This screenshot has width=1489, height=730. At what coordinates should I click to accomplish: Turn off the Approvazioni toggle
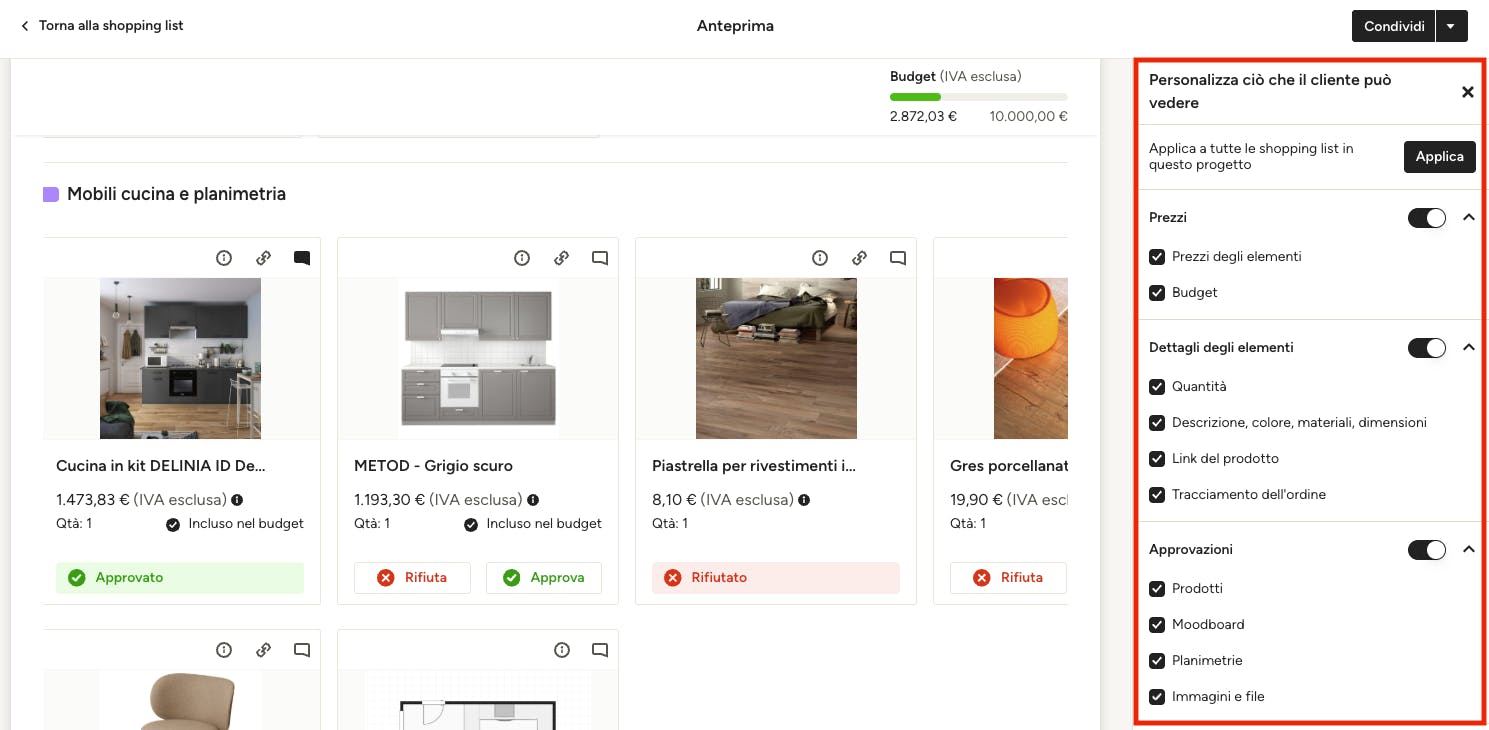point(1426,550)
